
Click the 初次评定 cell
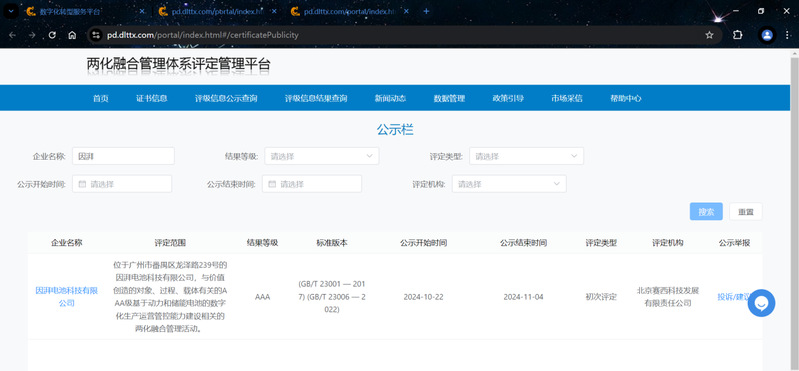tap(601, 297)
